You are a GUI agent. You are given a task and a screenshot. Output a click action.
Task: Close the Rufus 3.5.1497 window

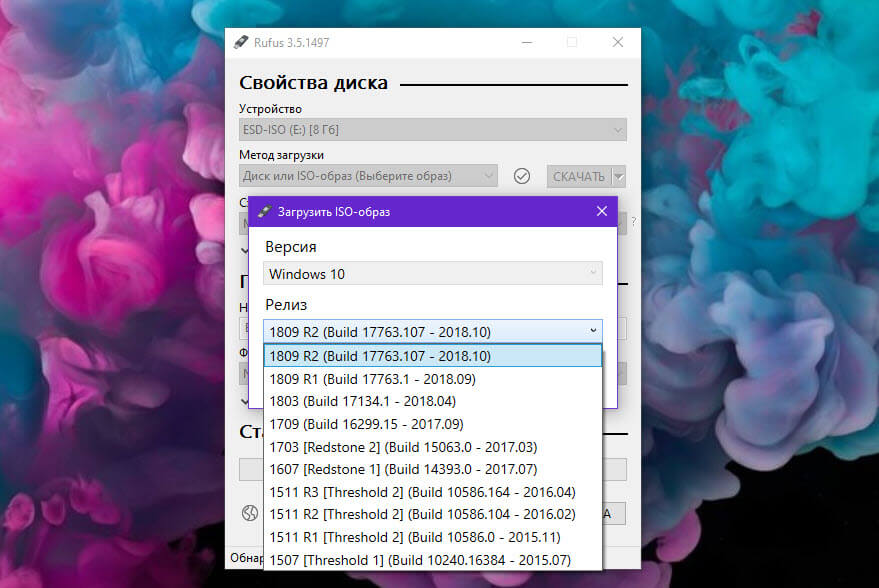click(x=618, y=43)
